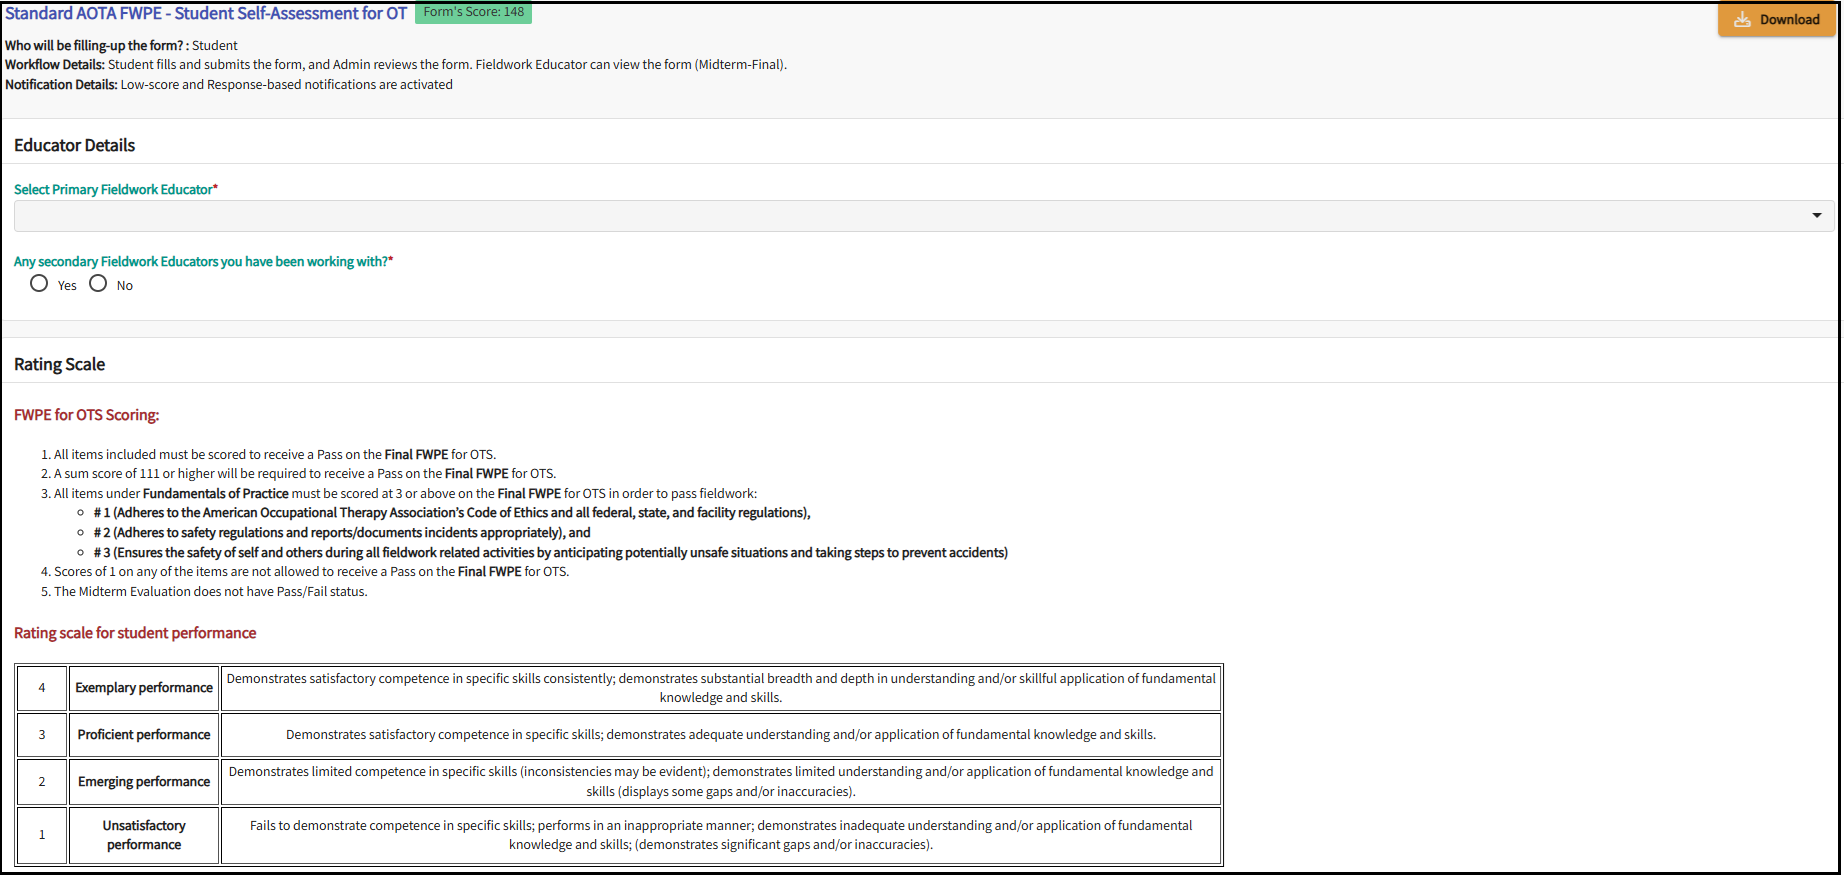
Task: Click the Unsatisfactory performance table cell
Action: coord(144,835)
